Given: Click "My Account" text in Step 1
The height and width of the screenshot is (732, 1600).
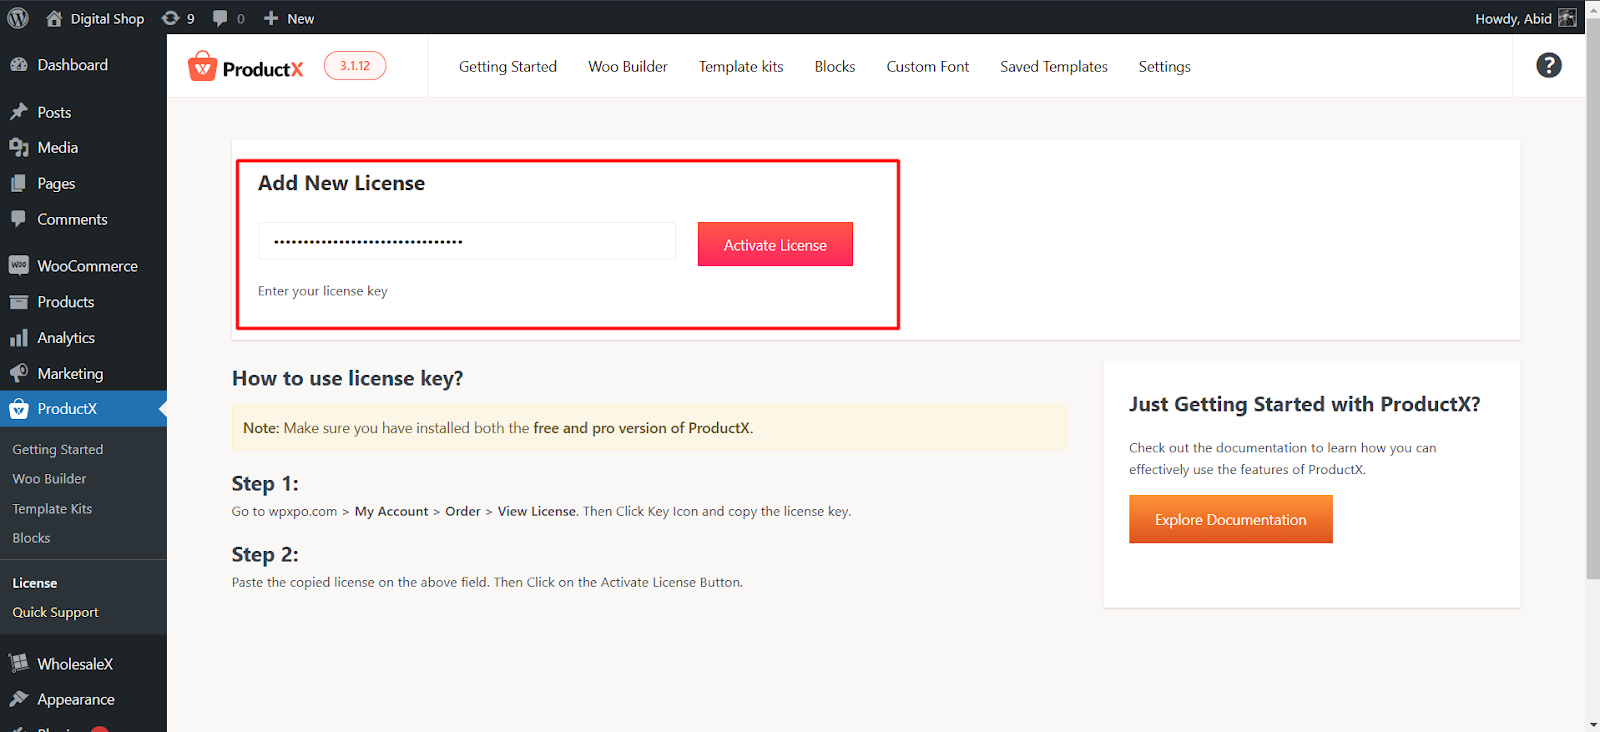Looking at the screenshot, I should 391,511.
